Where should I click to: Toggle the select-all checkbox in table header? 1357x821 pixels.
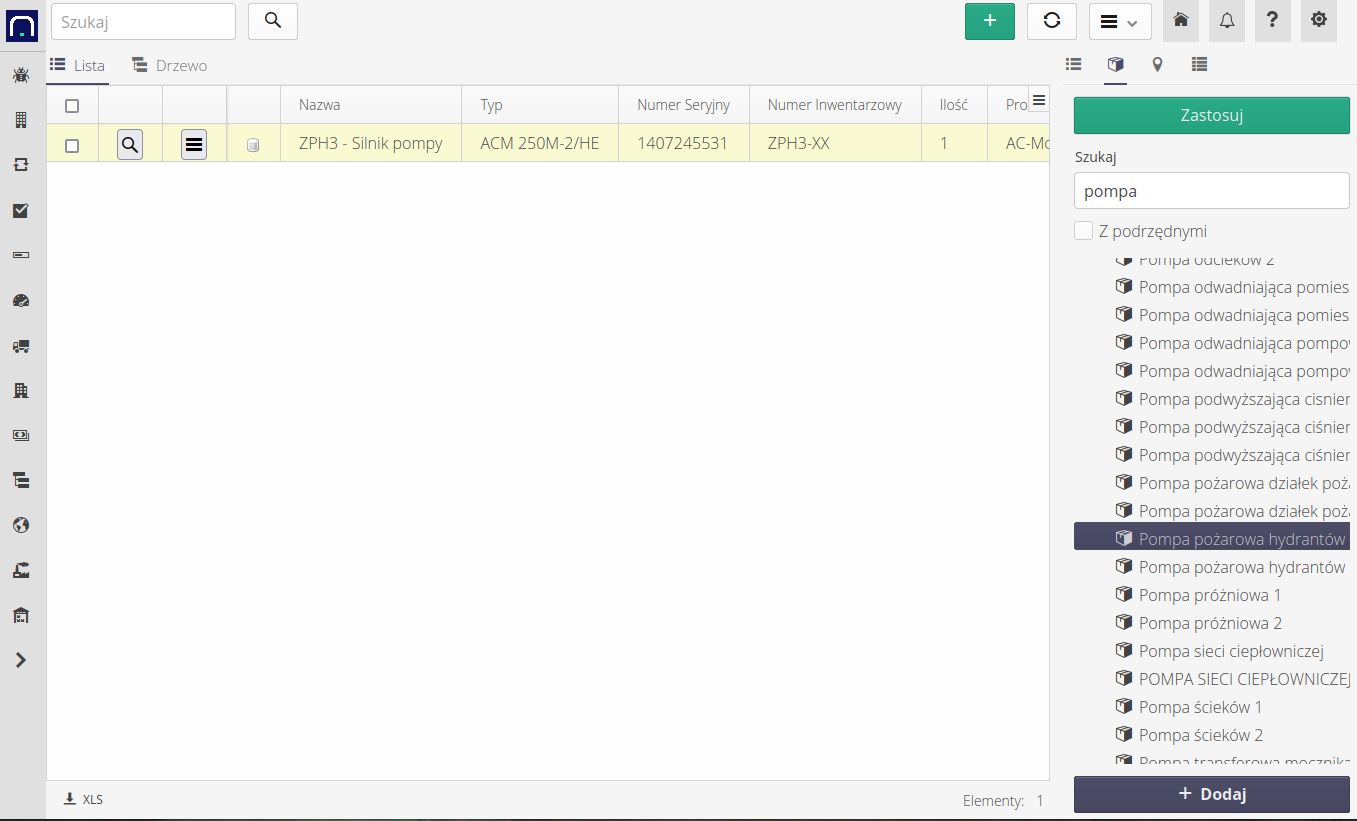(x=72, y=106)
